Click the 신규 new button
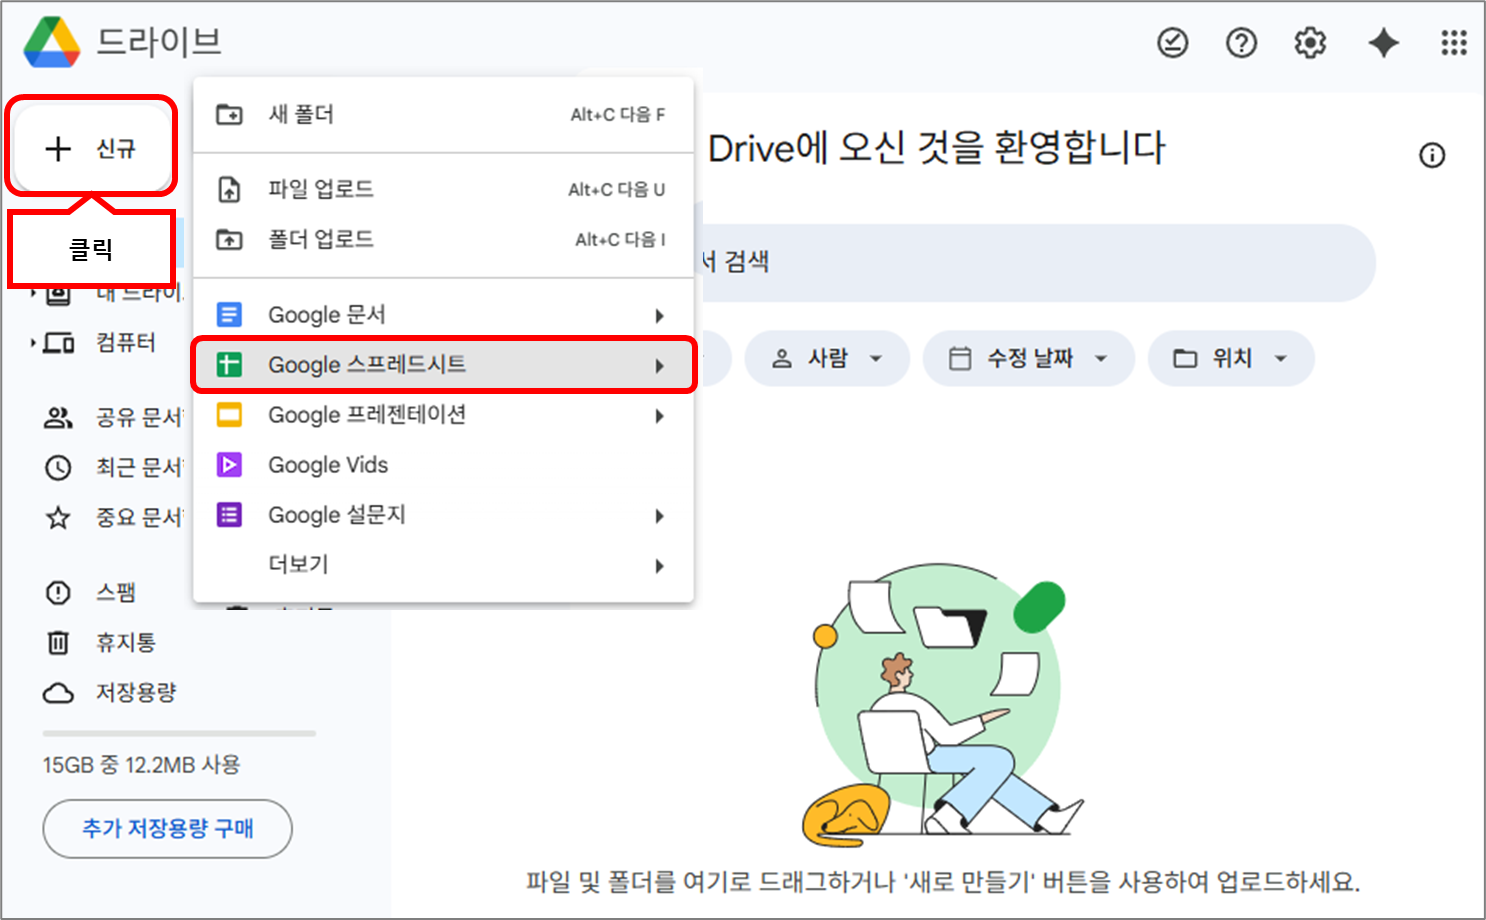Viewport: 1486px width, 920px height. point(91,148)
